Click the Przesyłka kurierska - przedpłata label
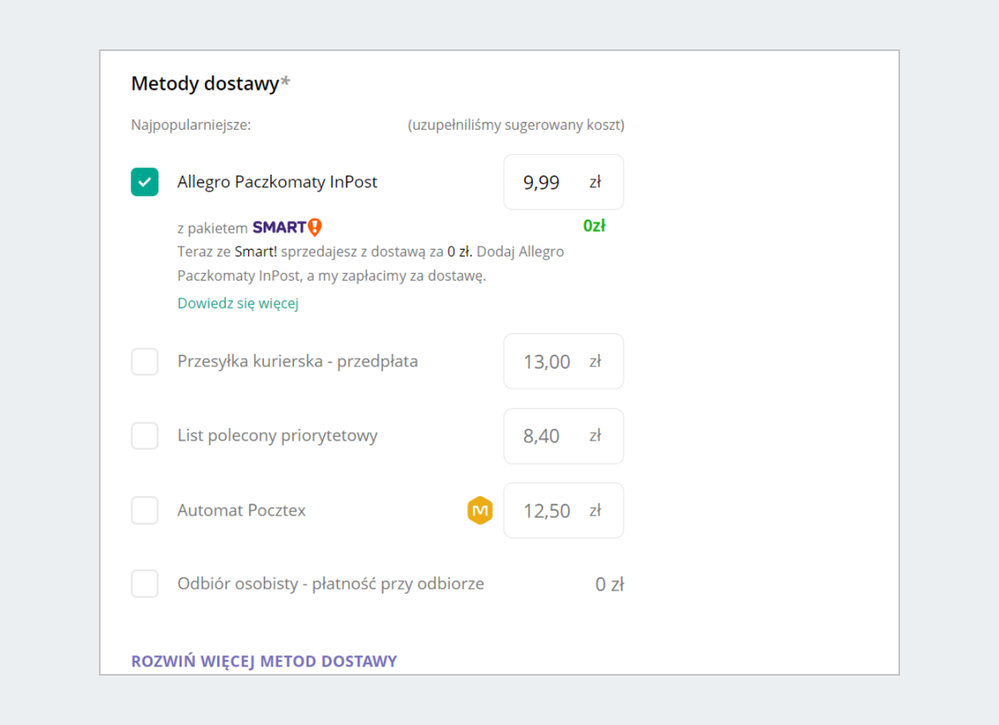Image resolution: width=999 pixels, height=725 pixels. point(297,361)
